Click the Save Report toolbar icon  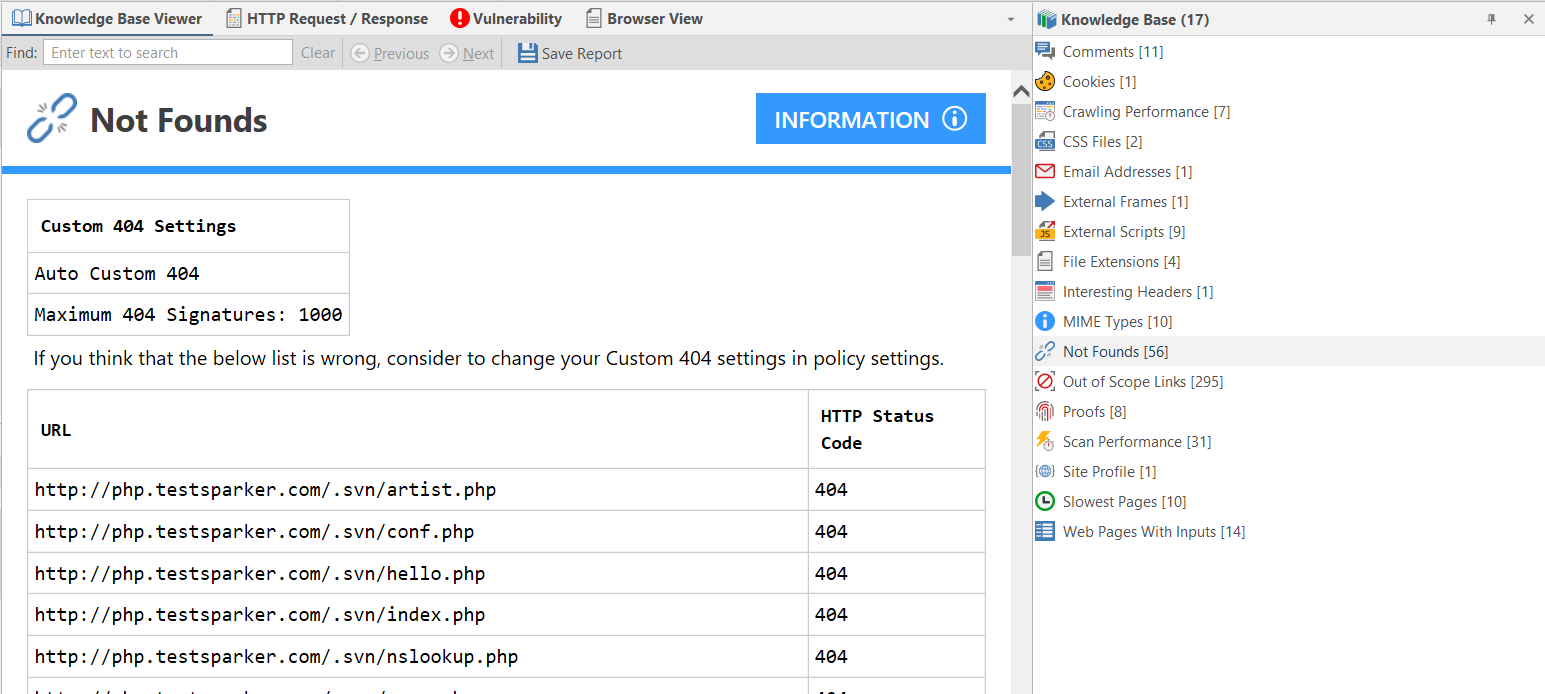coord(527,53)
